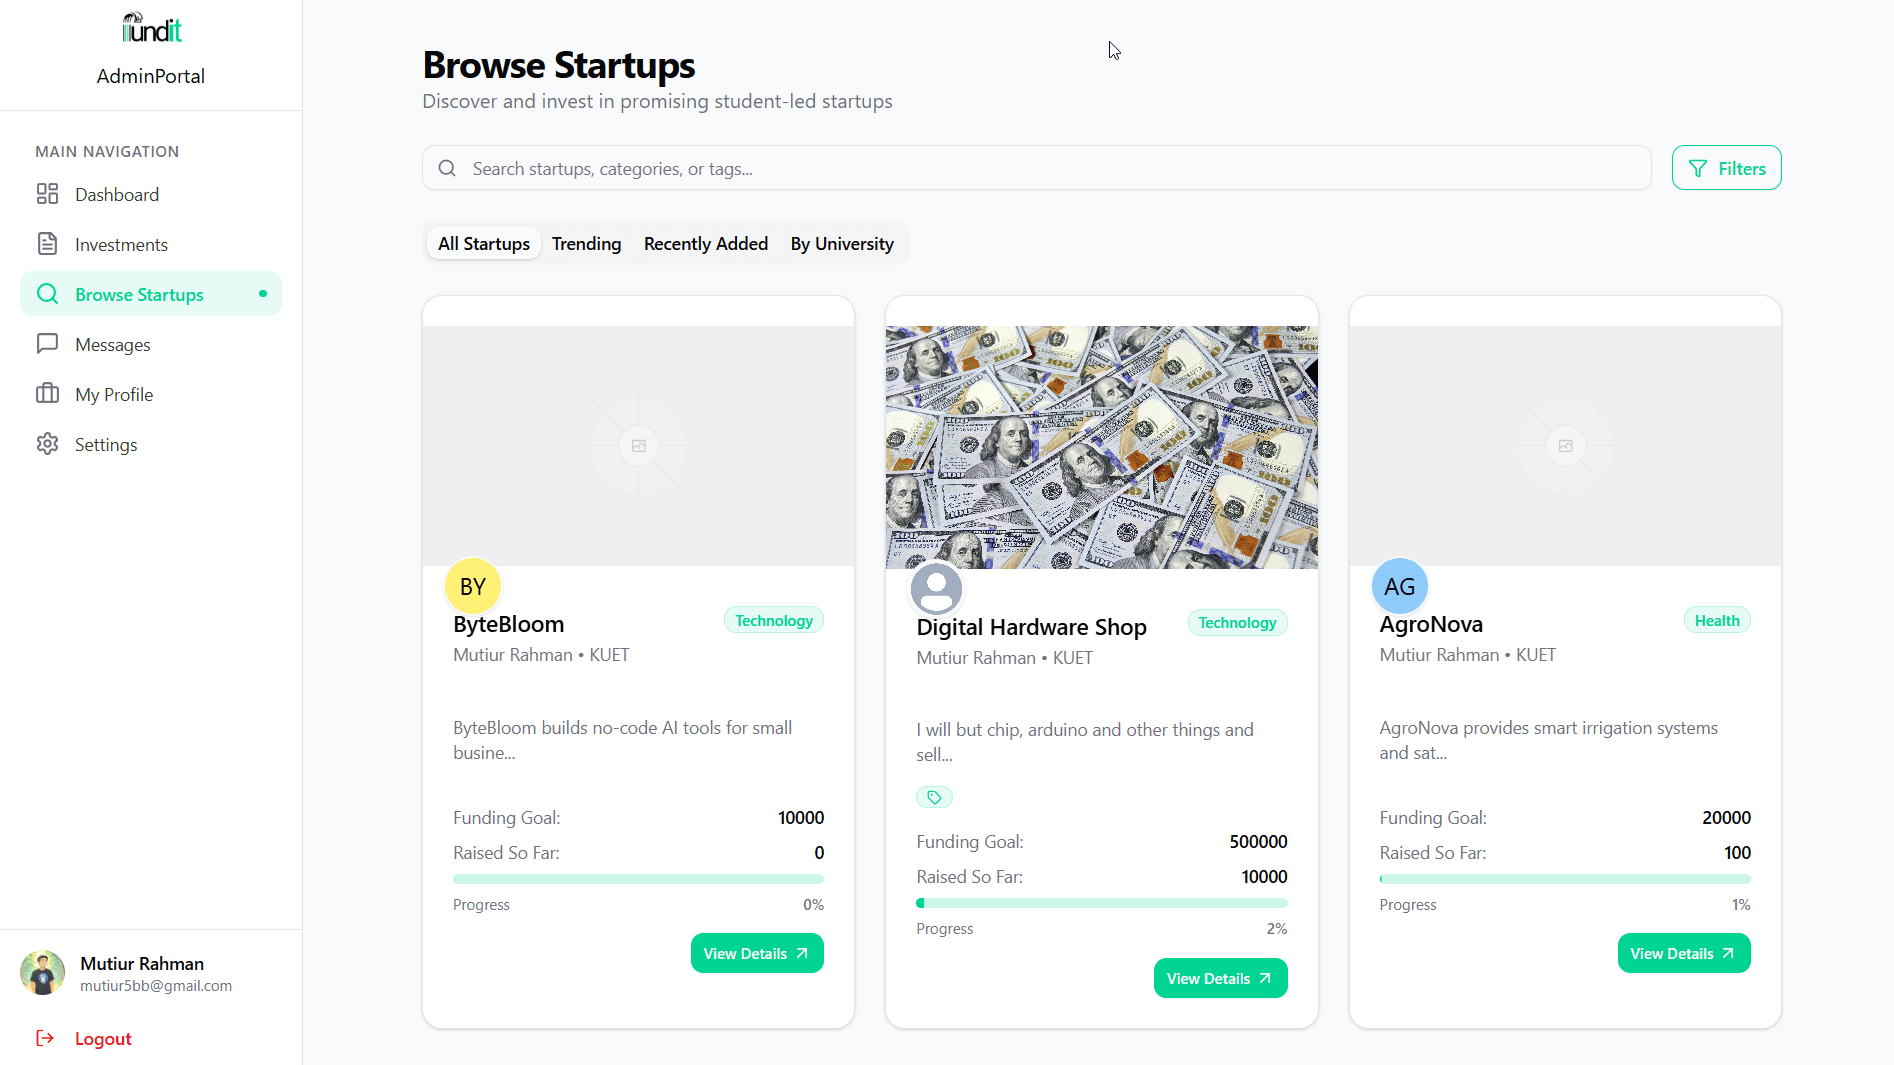Click the Technology tag on ByteBloom

pos(774,620)
